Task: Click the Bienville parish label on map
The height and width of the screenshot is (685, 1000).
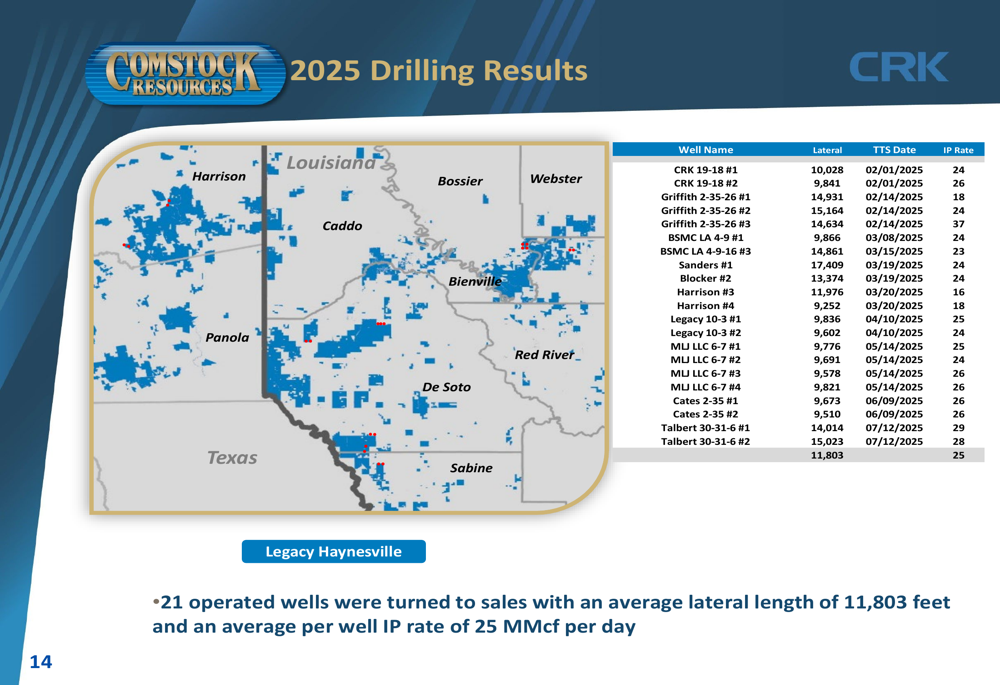Action: [475, 281]
